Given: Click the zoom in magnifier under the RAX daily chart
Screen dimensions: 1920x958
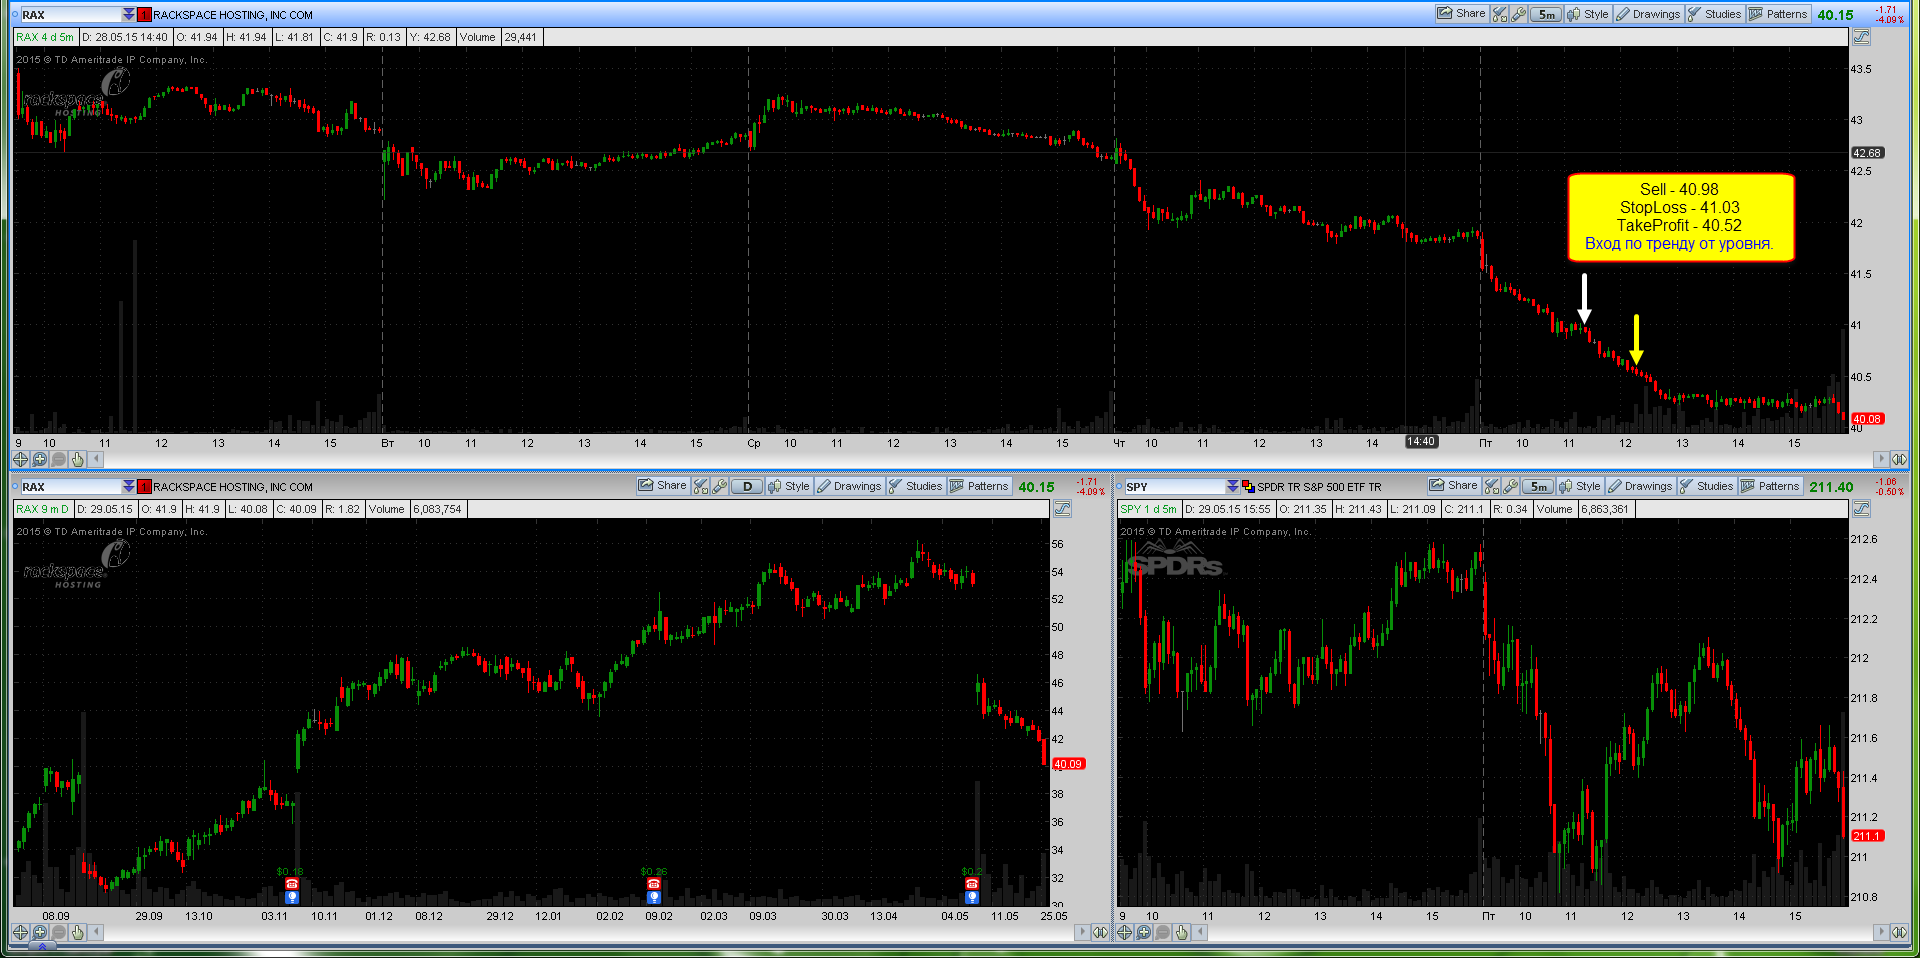Looking at the screenshot, I should [40, 932].
